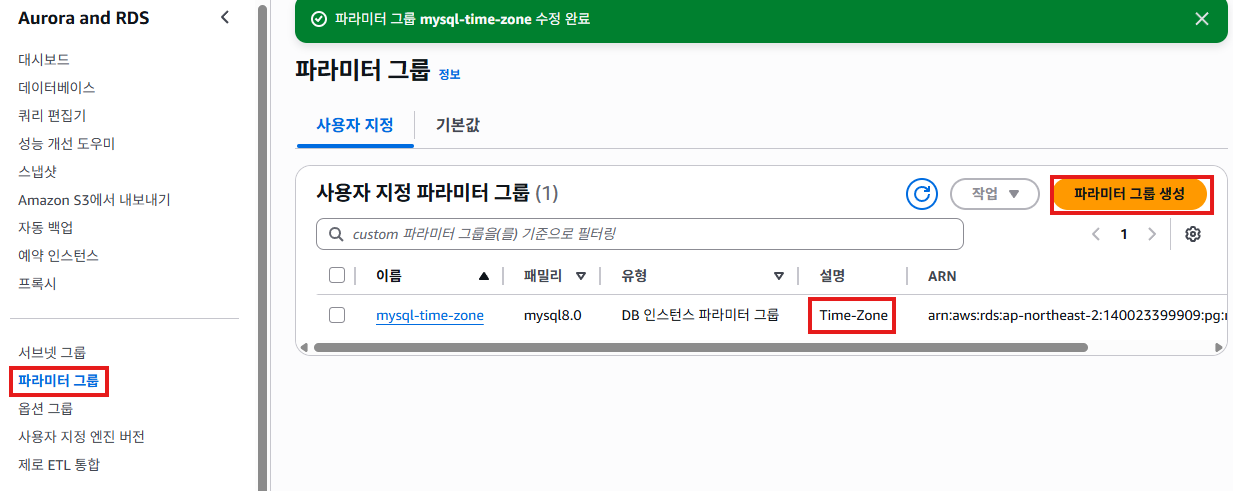Go to previous page of results
1233x491 pixels.
(1096, 234)
